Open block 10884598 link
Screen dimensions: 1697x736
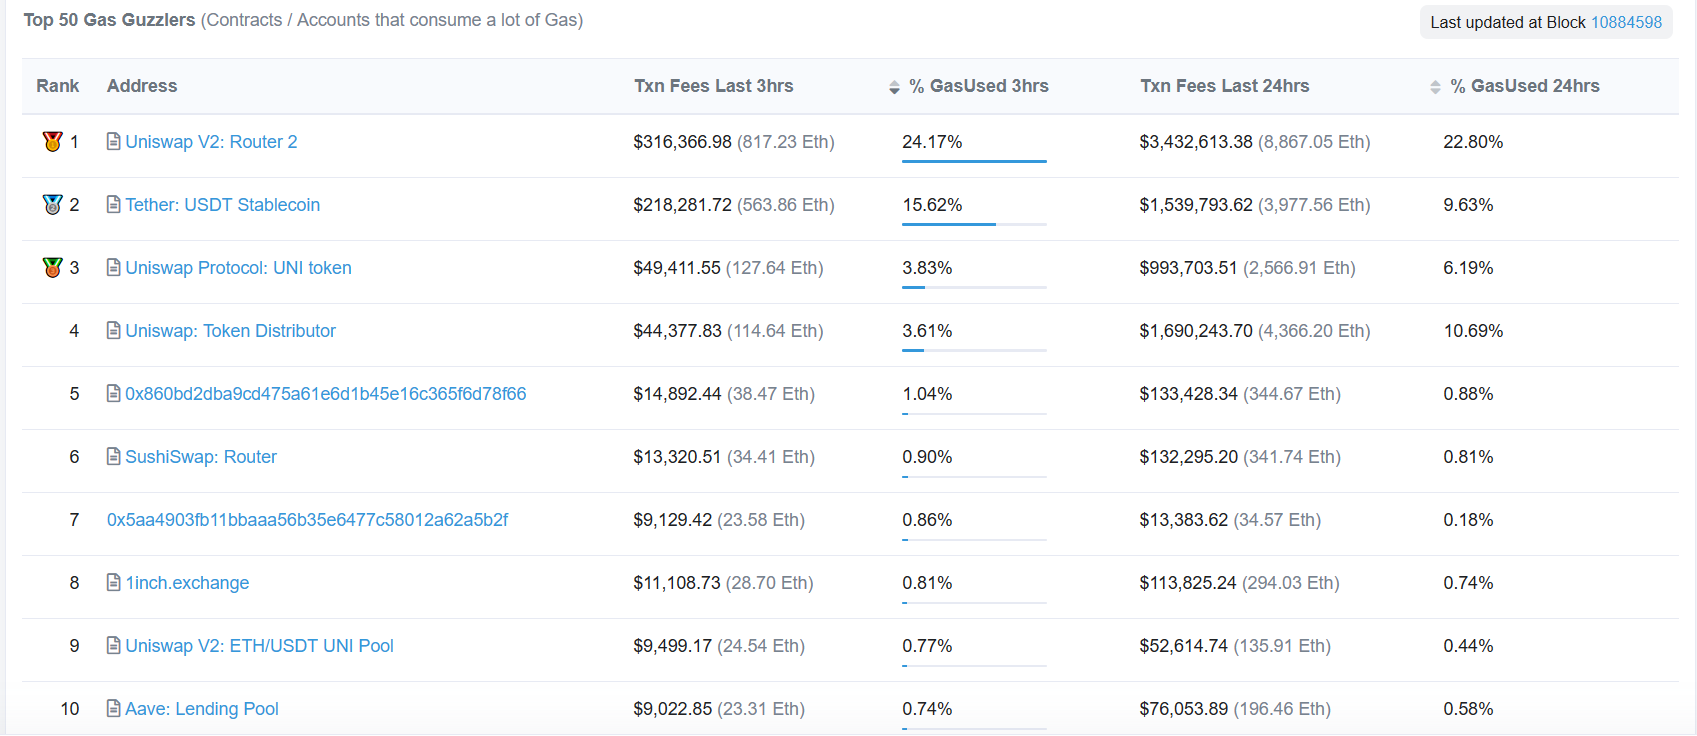coord(1626,22)
